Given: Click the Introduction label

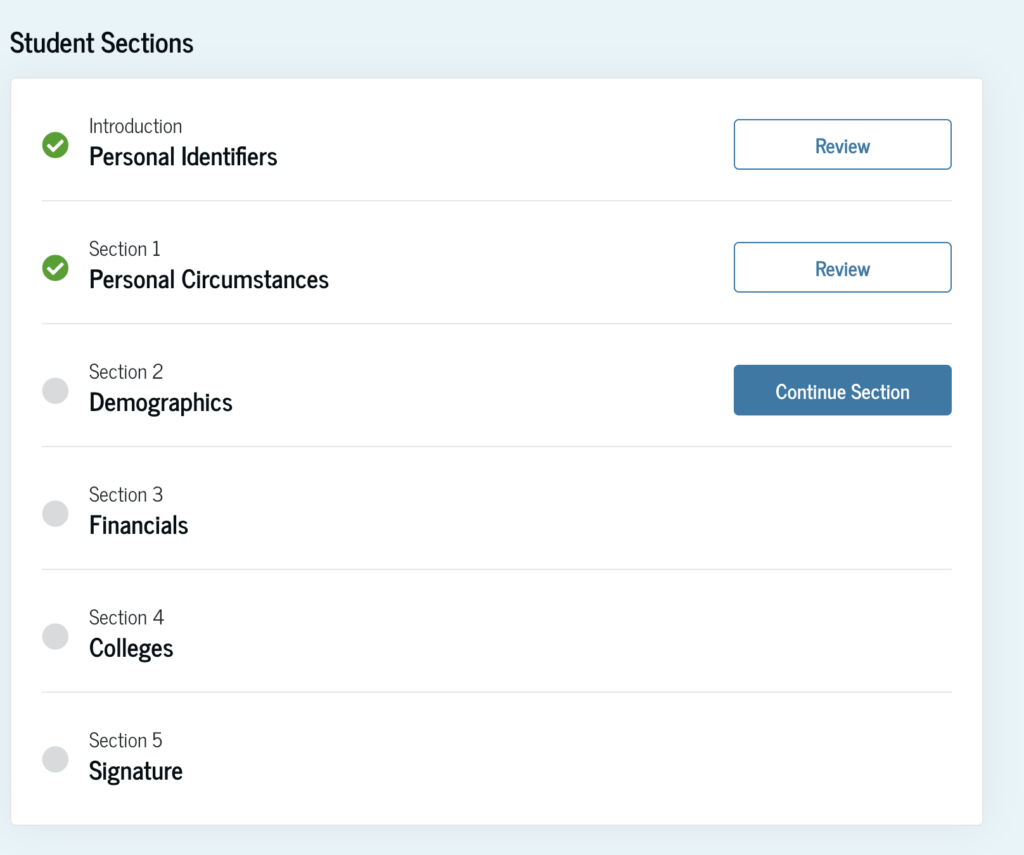Looking at the screenshot, I should (x=135, y=126).
